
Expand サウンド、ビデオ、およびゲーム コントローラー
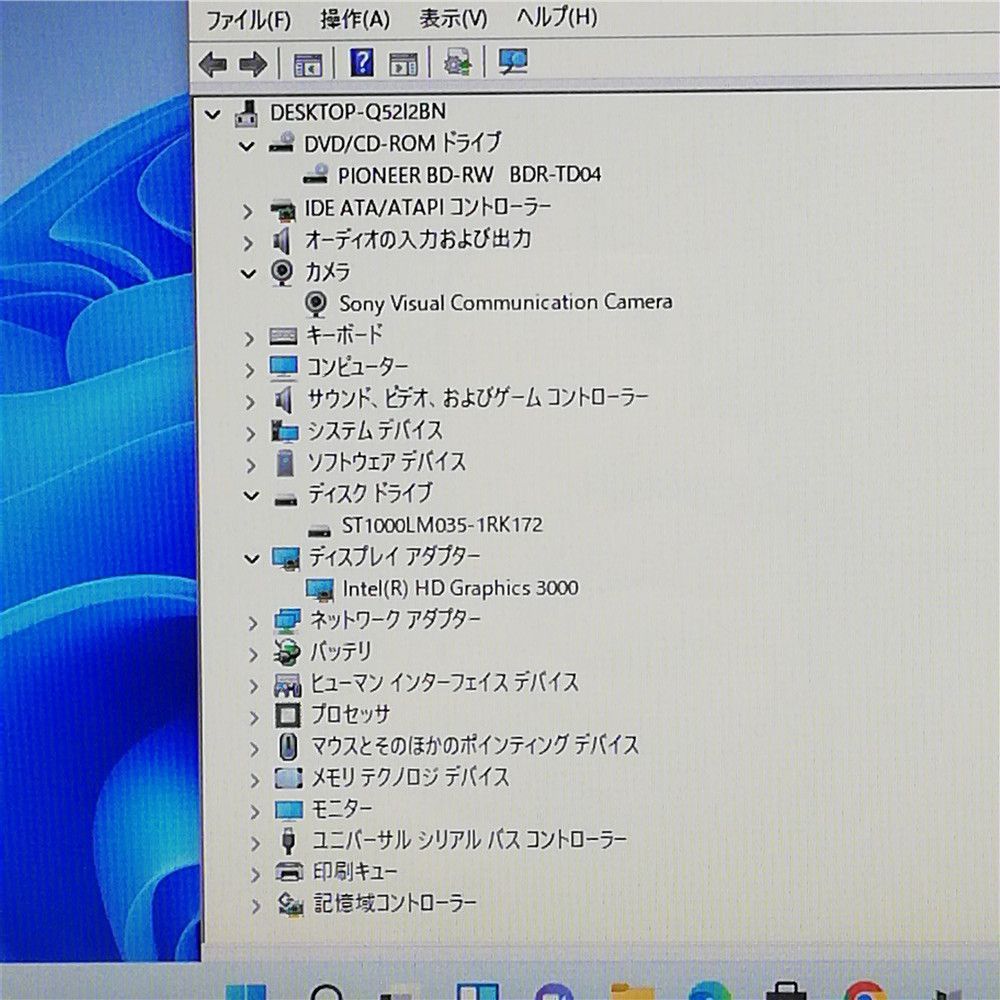[x=249, y=401]
